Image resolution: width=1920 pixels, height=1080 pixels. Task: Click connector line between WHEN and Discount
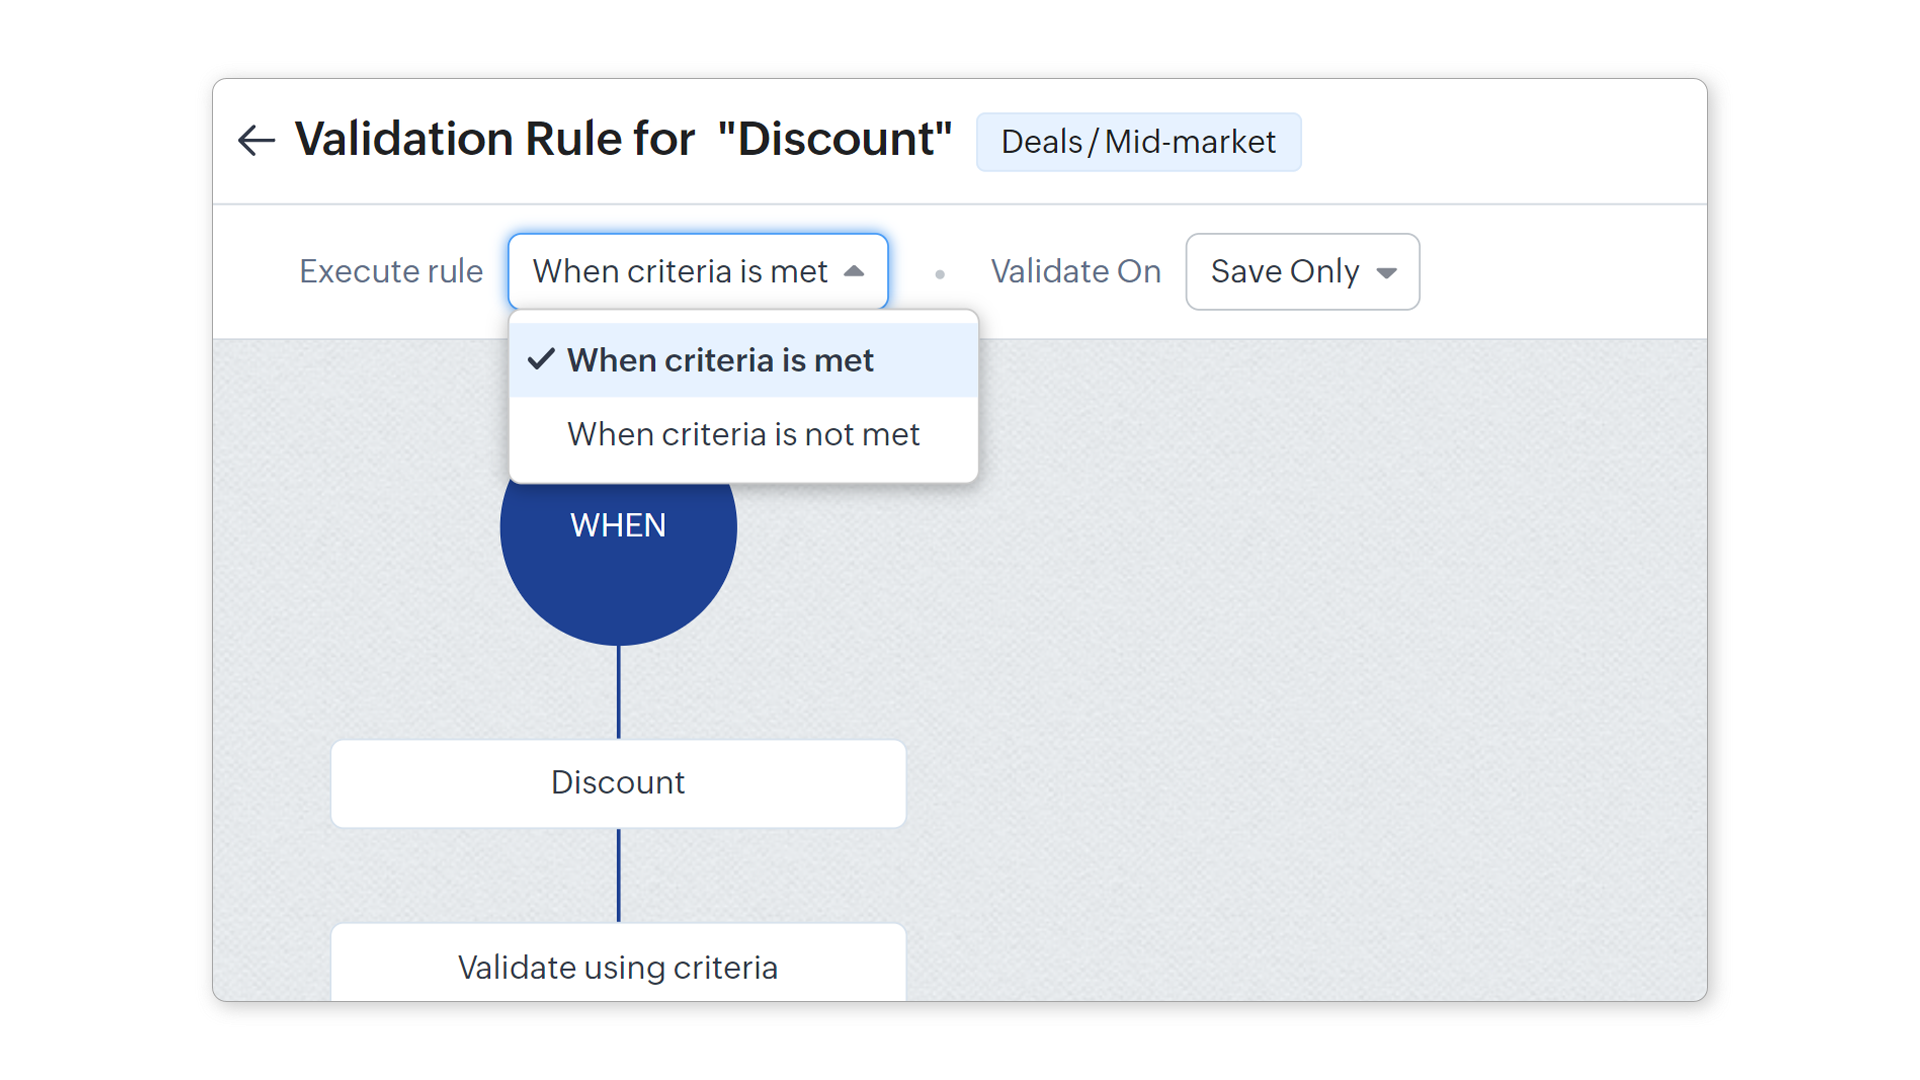pos(619,692)
